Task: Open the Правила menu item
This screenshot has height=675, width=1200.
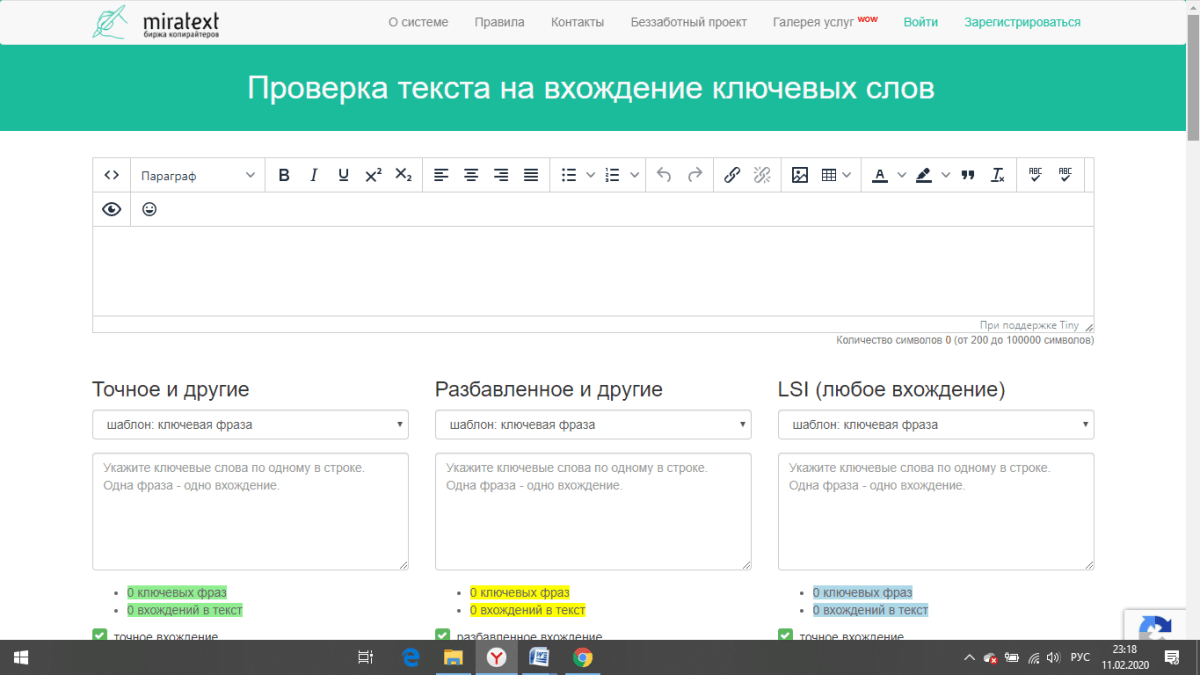Action: click(x=499, y=22)
